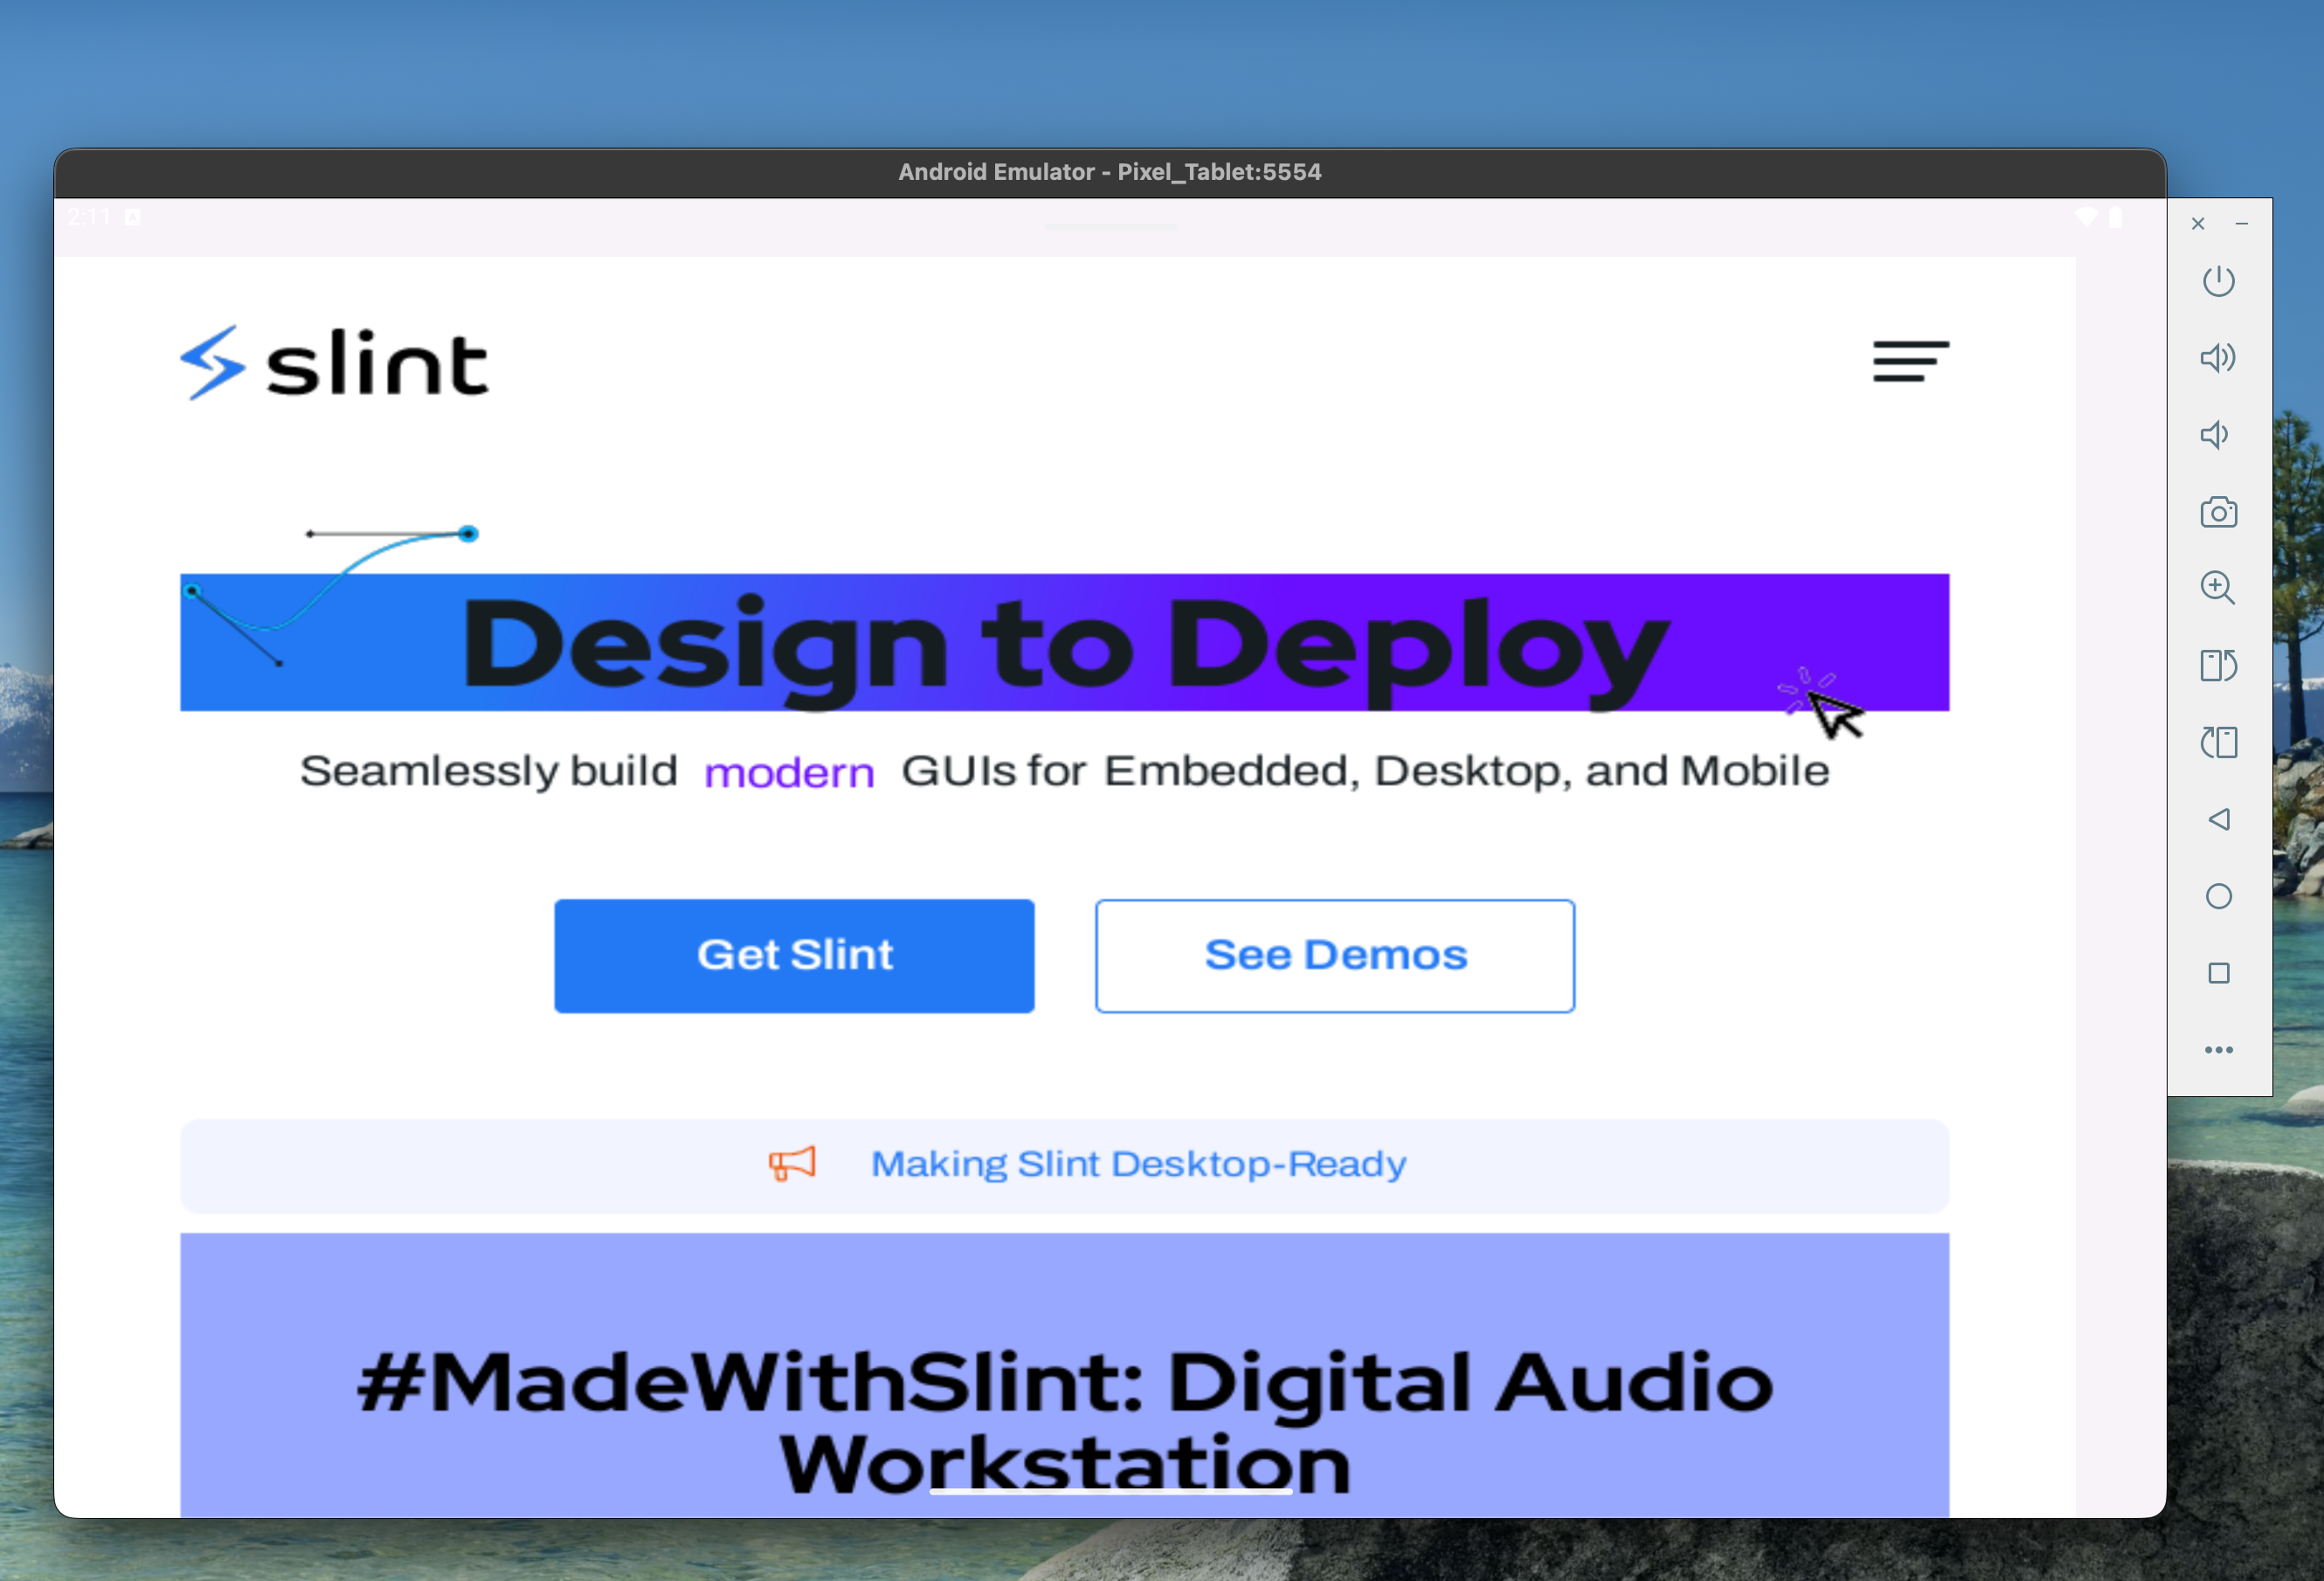Click the Design to Deploy banner
The image size is (2324, 1581).
point(1064,643)
